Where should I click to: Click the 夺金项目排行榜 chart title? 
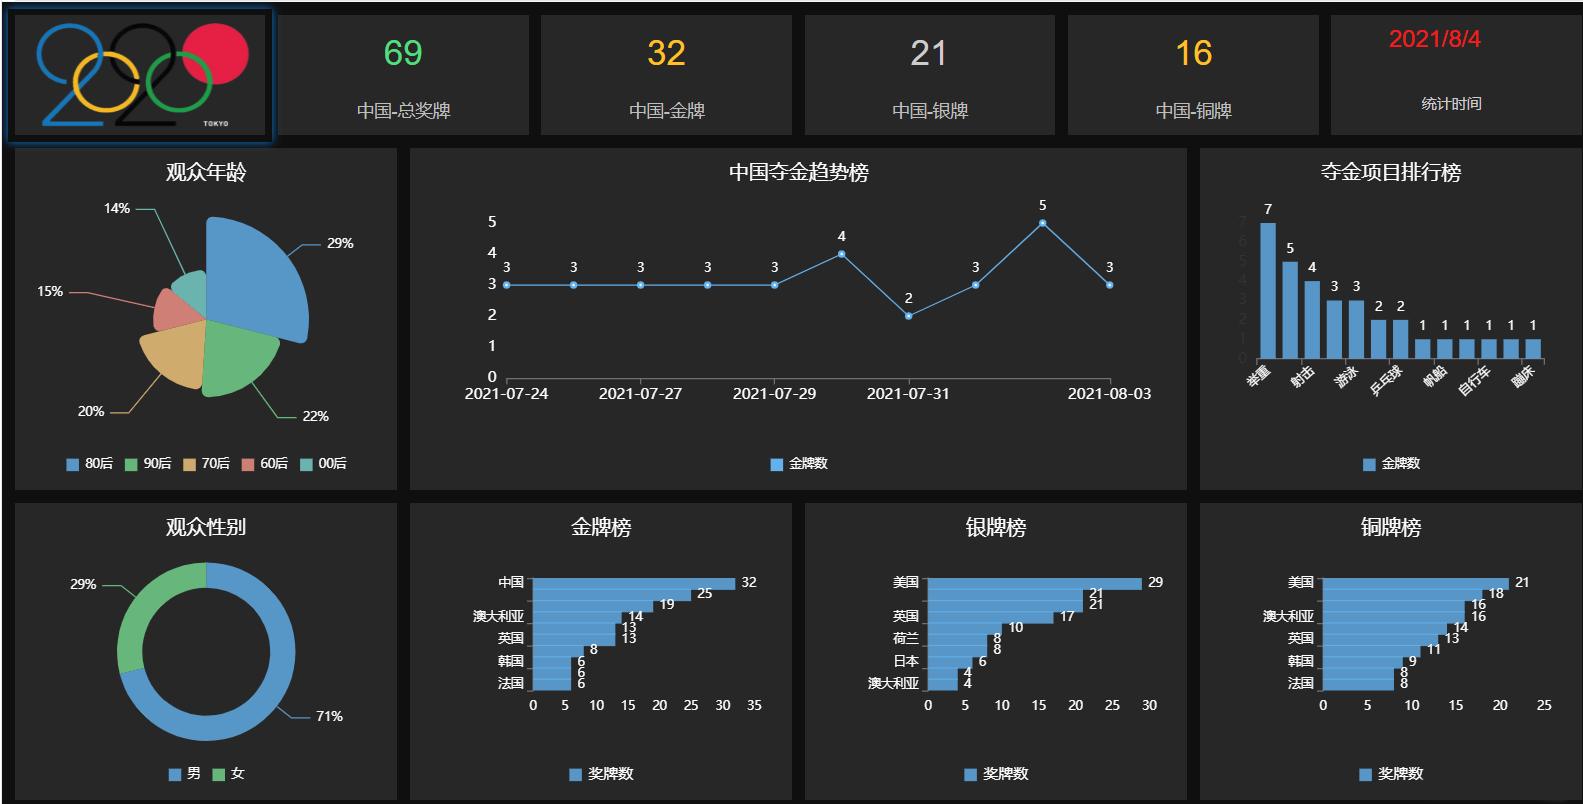[1391, 172]
